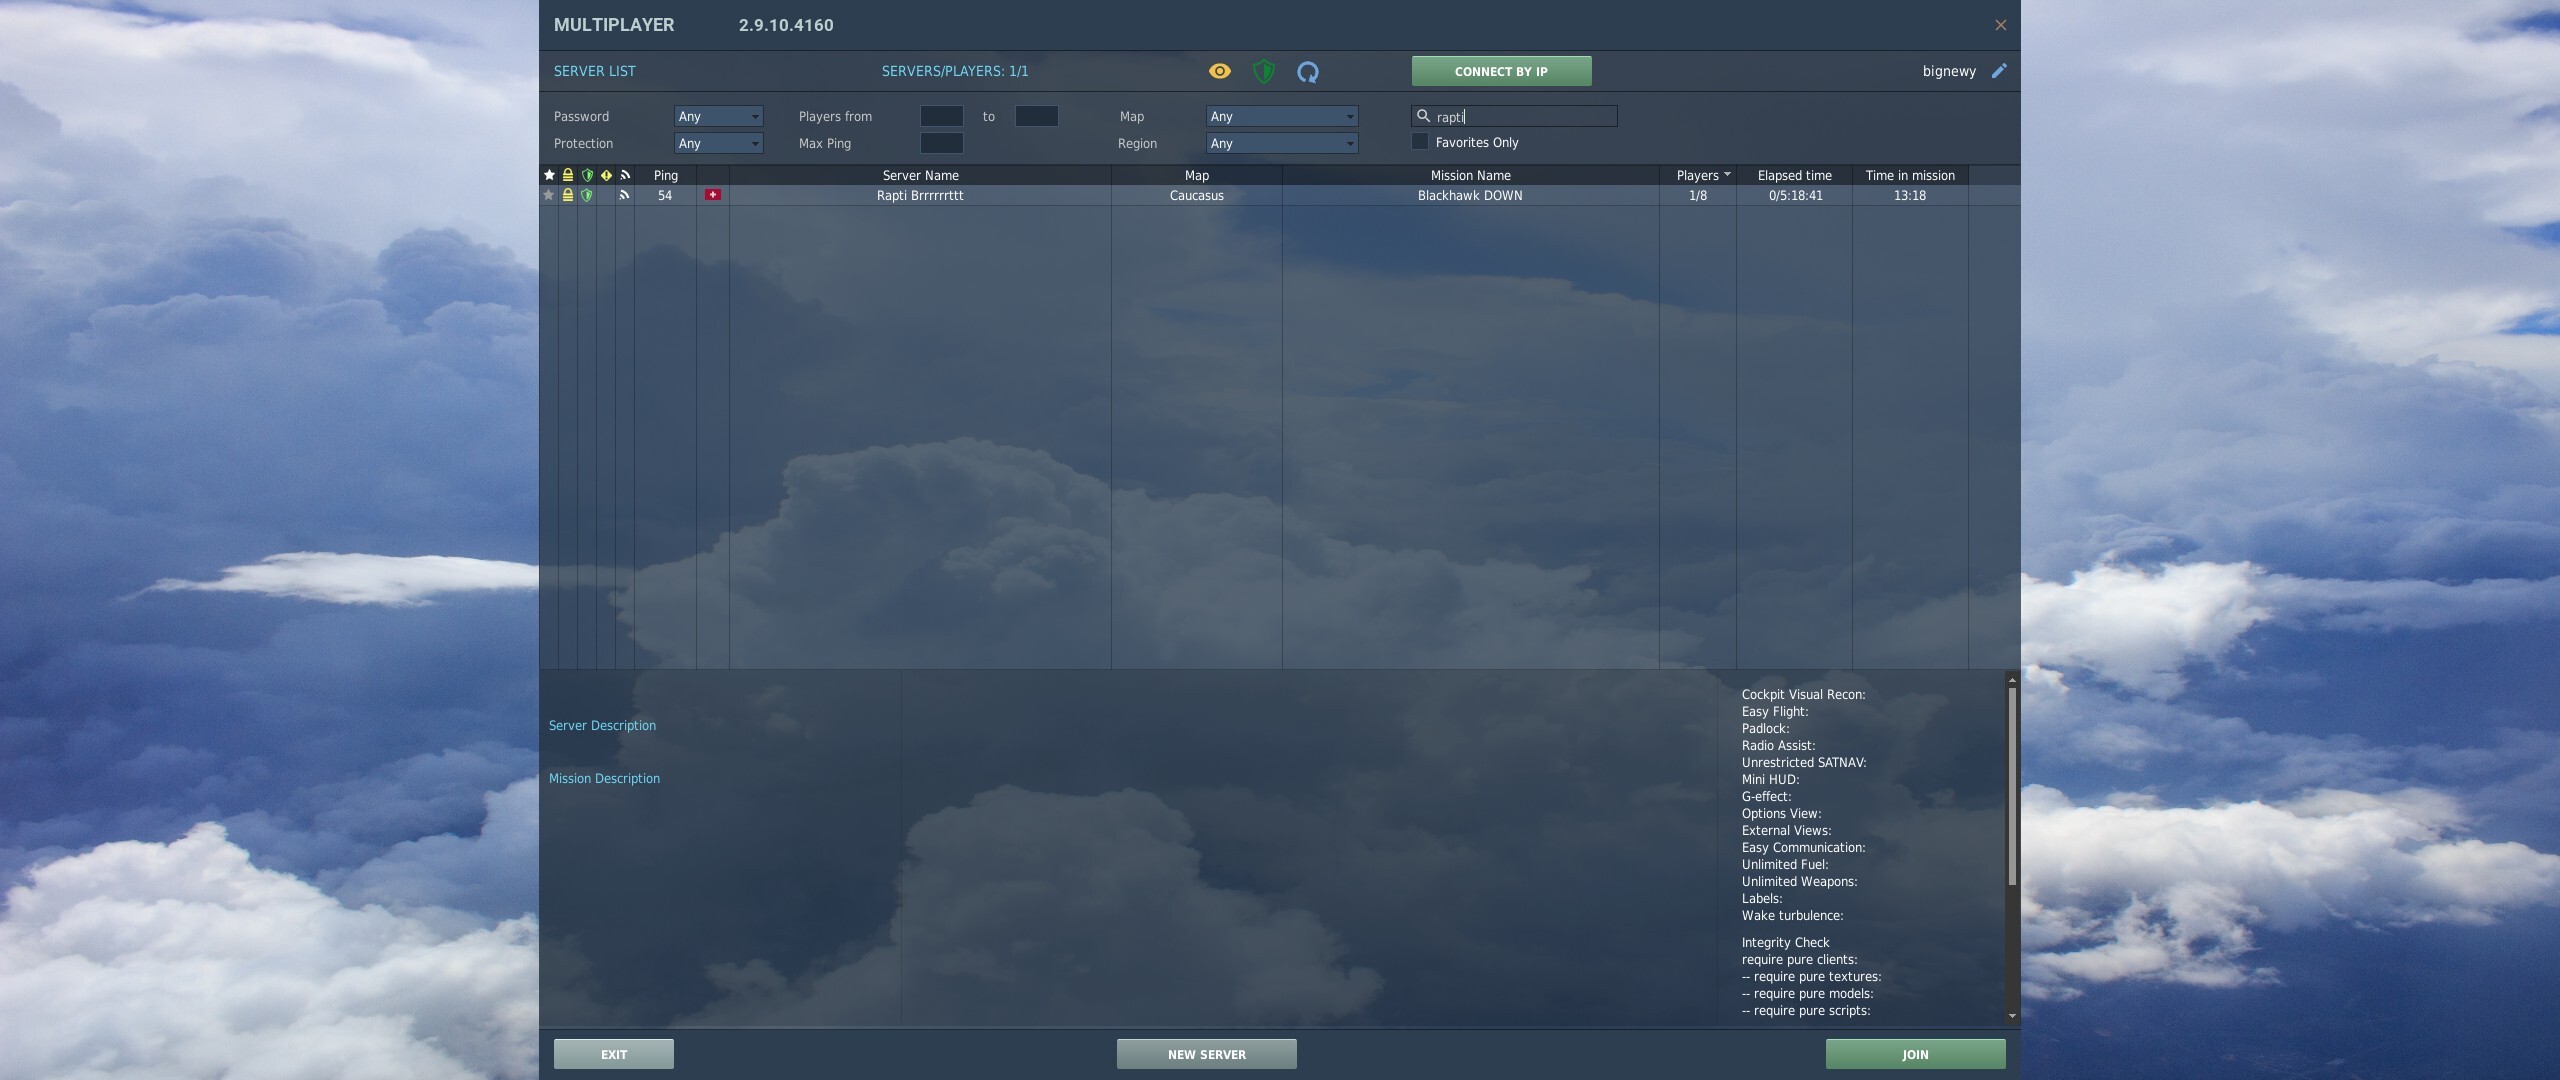Click scroll up arrow in settings panel
The height and width of the screenshot is (1080, 2560).
coord(2012,680)
